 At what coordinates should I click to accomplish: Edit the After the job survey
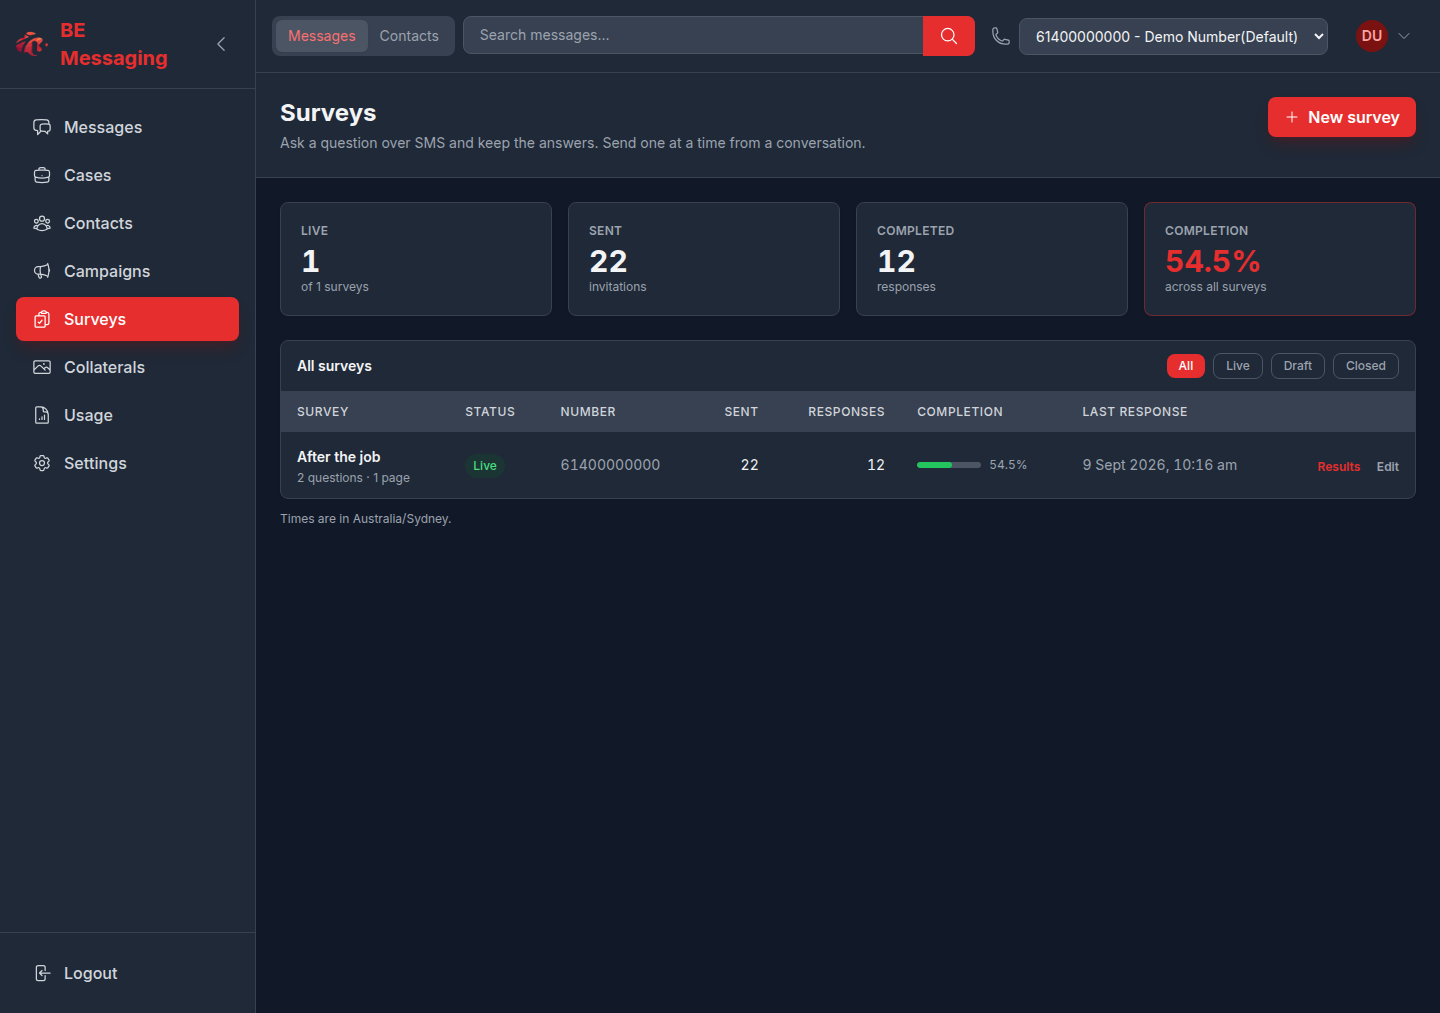click(1388, 467)
